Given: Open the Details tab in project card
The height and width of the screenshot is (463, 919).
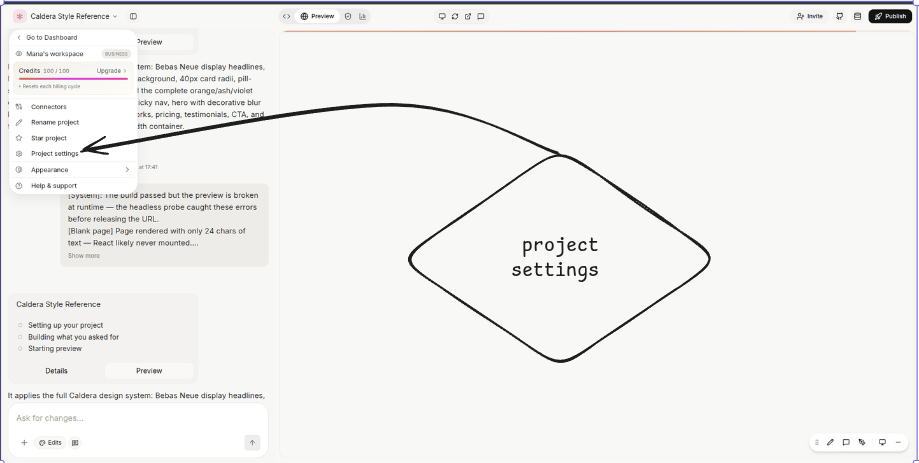Looking at the screenshot, I should tap(57, 371).
